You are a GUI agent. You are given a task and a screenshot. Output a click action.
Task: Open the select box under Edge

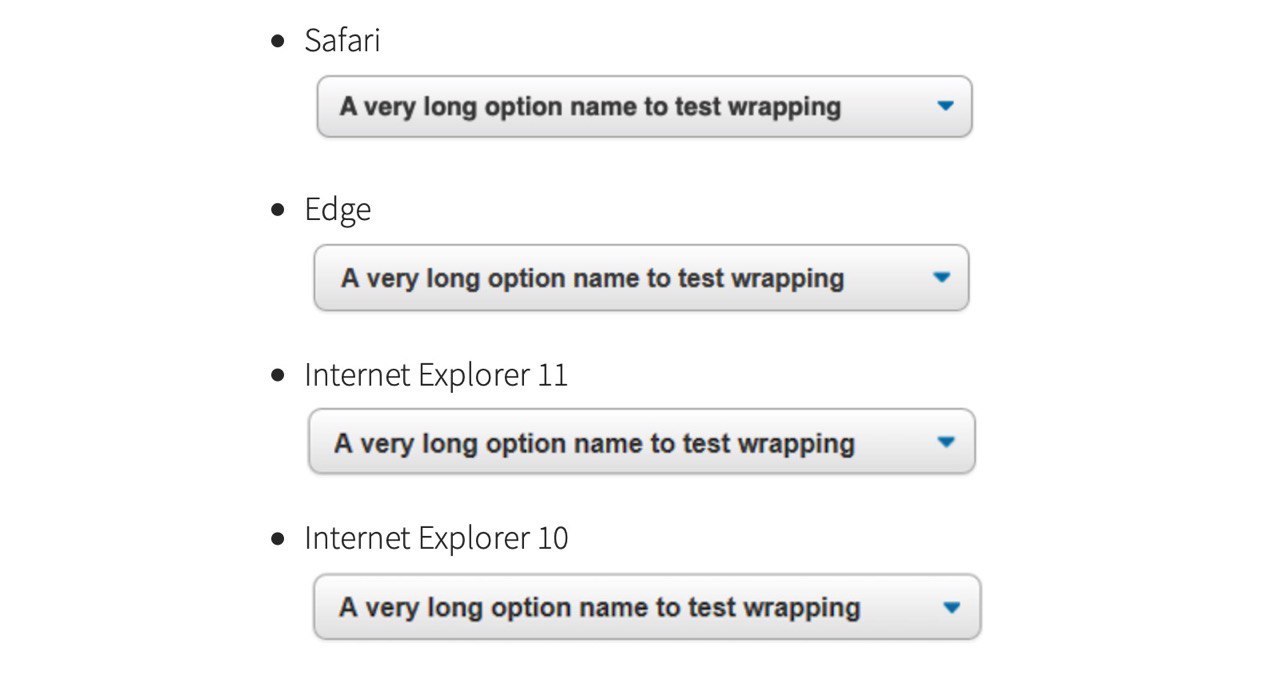pos(641,278)
